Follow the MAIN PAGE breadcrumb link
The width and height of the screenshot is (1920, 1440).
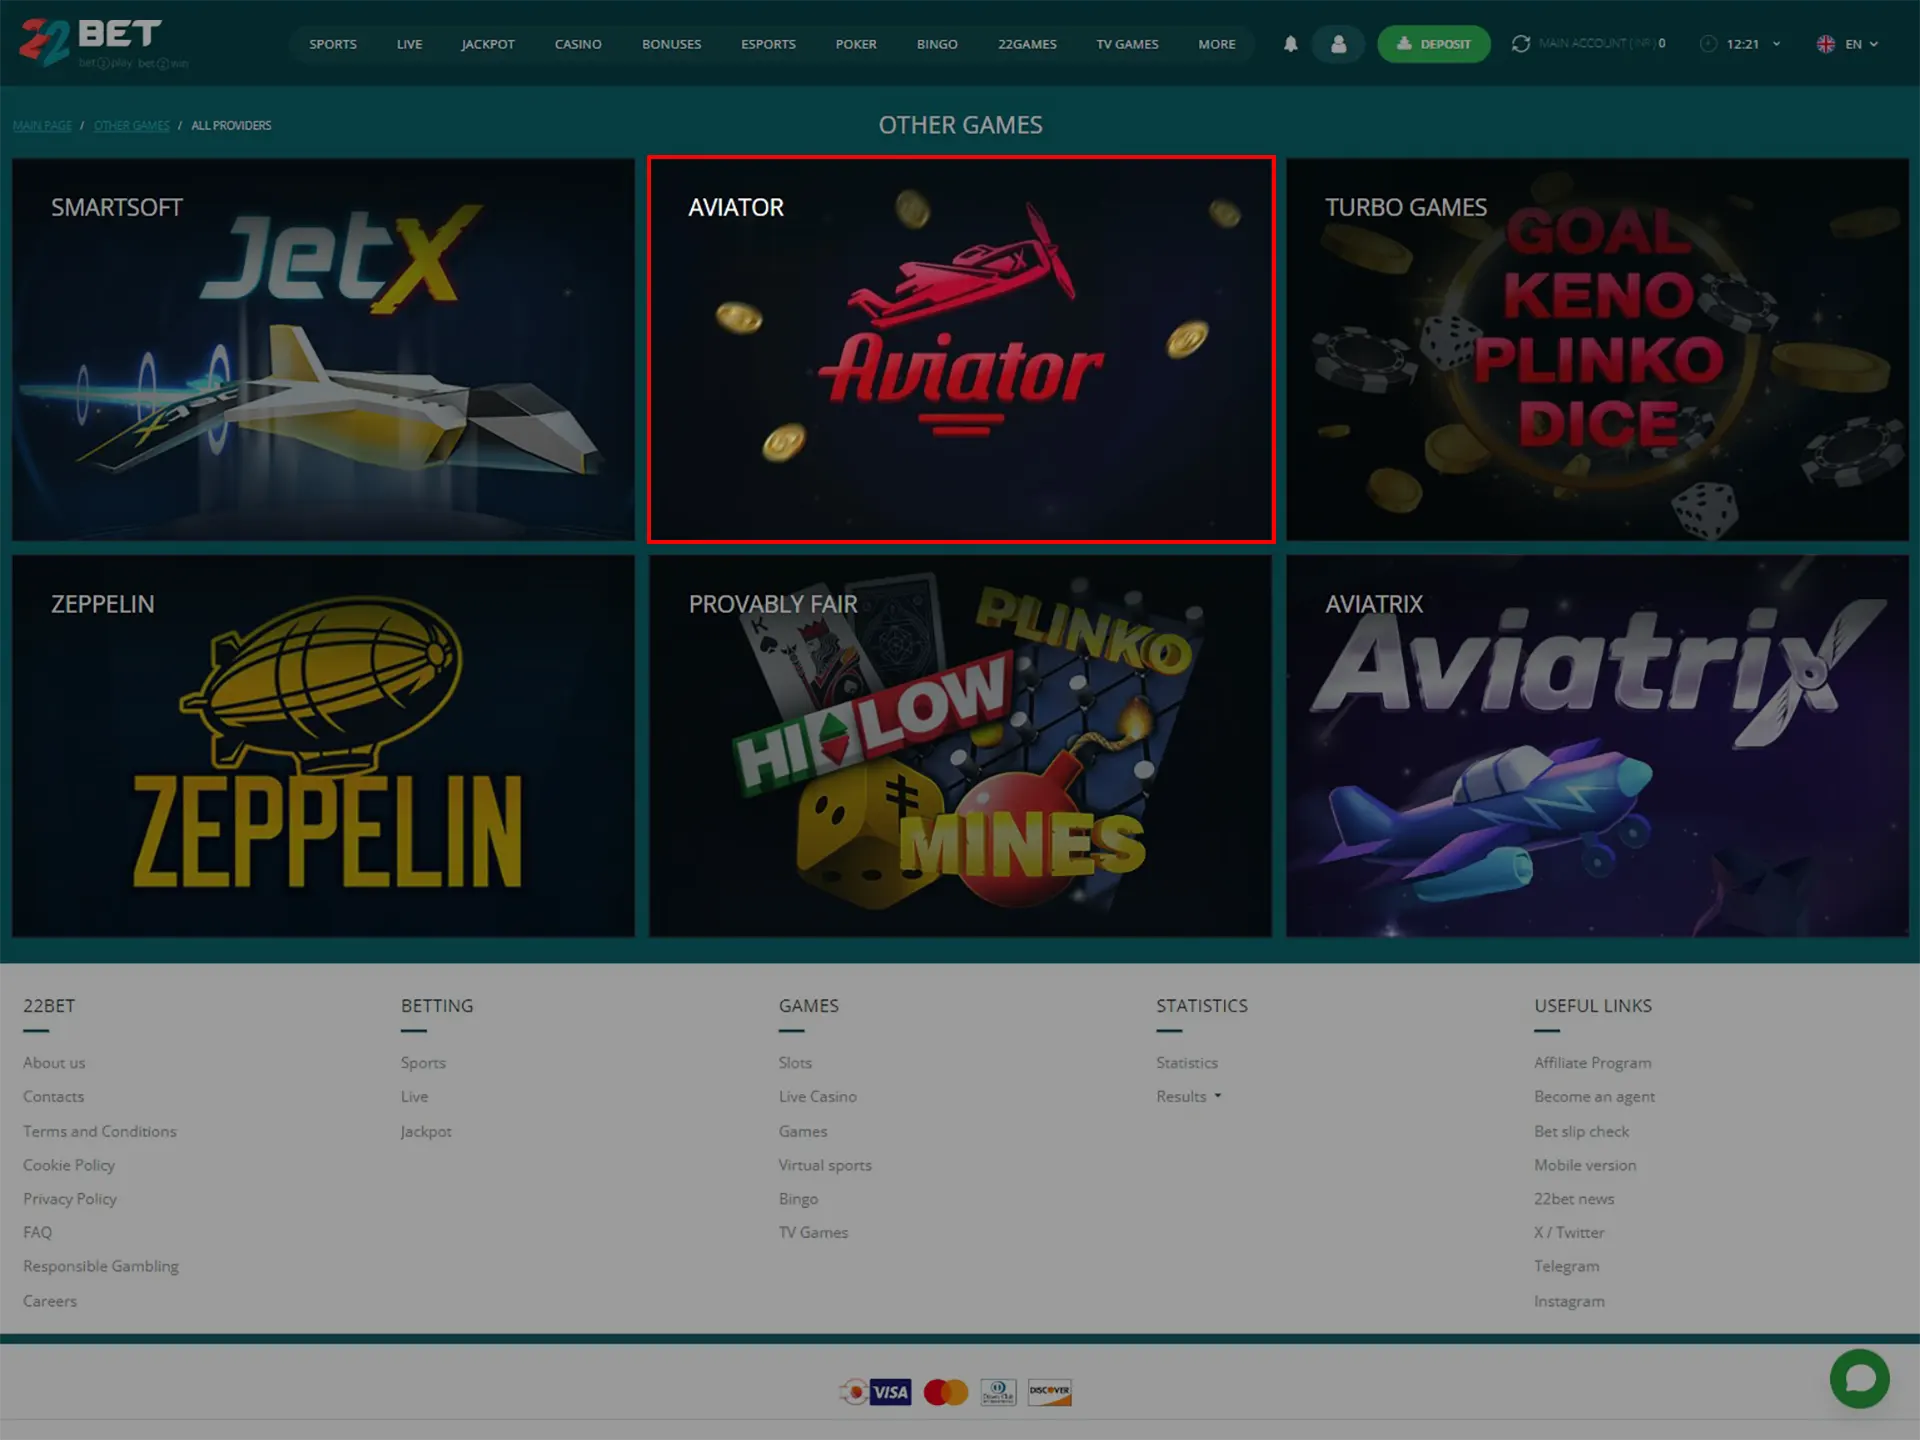tap(42, 126)
